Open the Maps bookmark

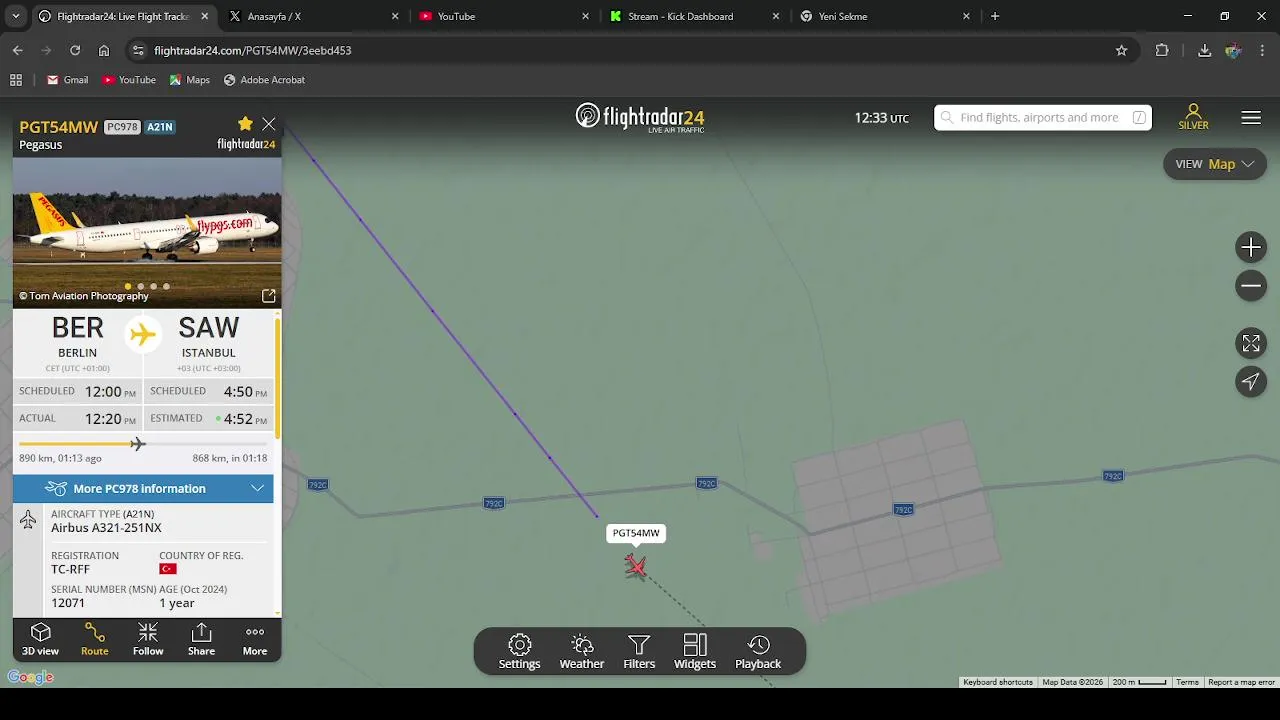pyautogui.click(x=189, y=80)
